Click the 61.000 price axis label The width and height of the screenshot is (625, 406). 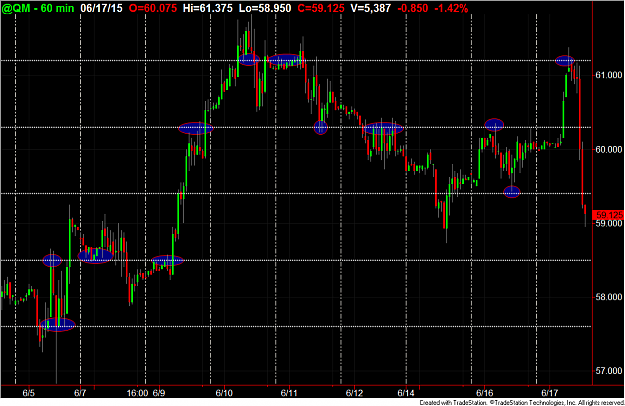tap(609, 75)
